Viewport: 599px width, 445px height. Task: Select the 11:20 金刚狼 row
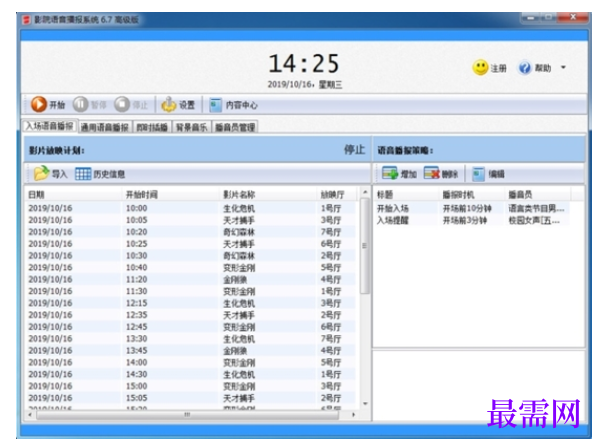coord(191,279)
